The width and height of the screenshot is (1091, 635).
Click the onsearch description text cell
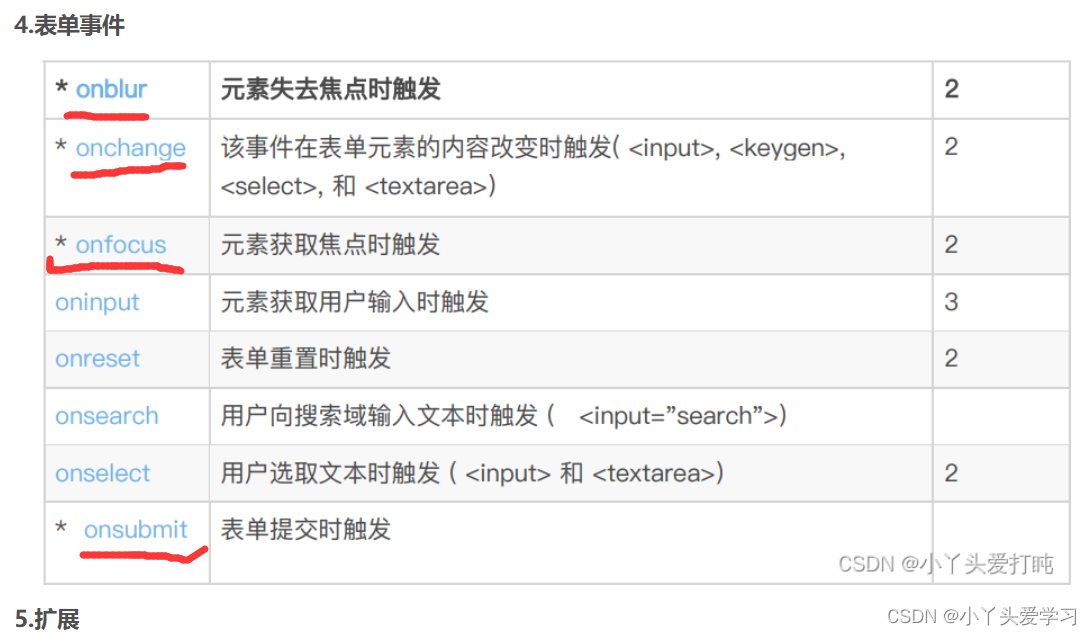point(504,416)
